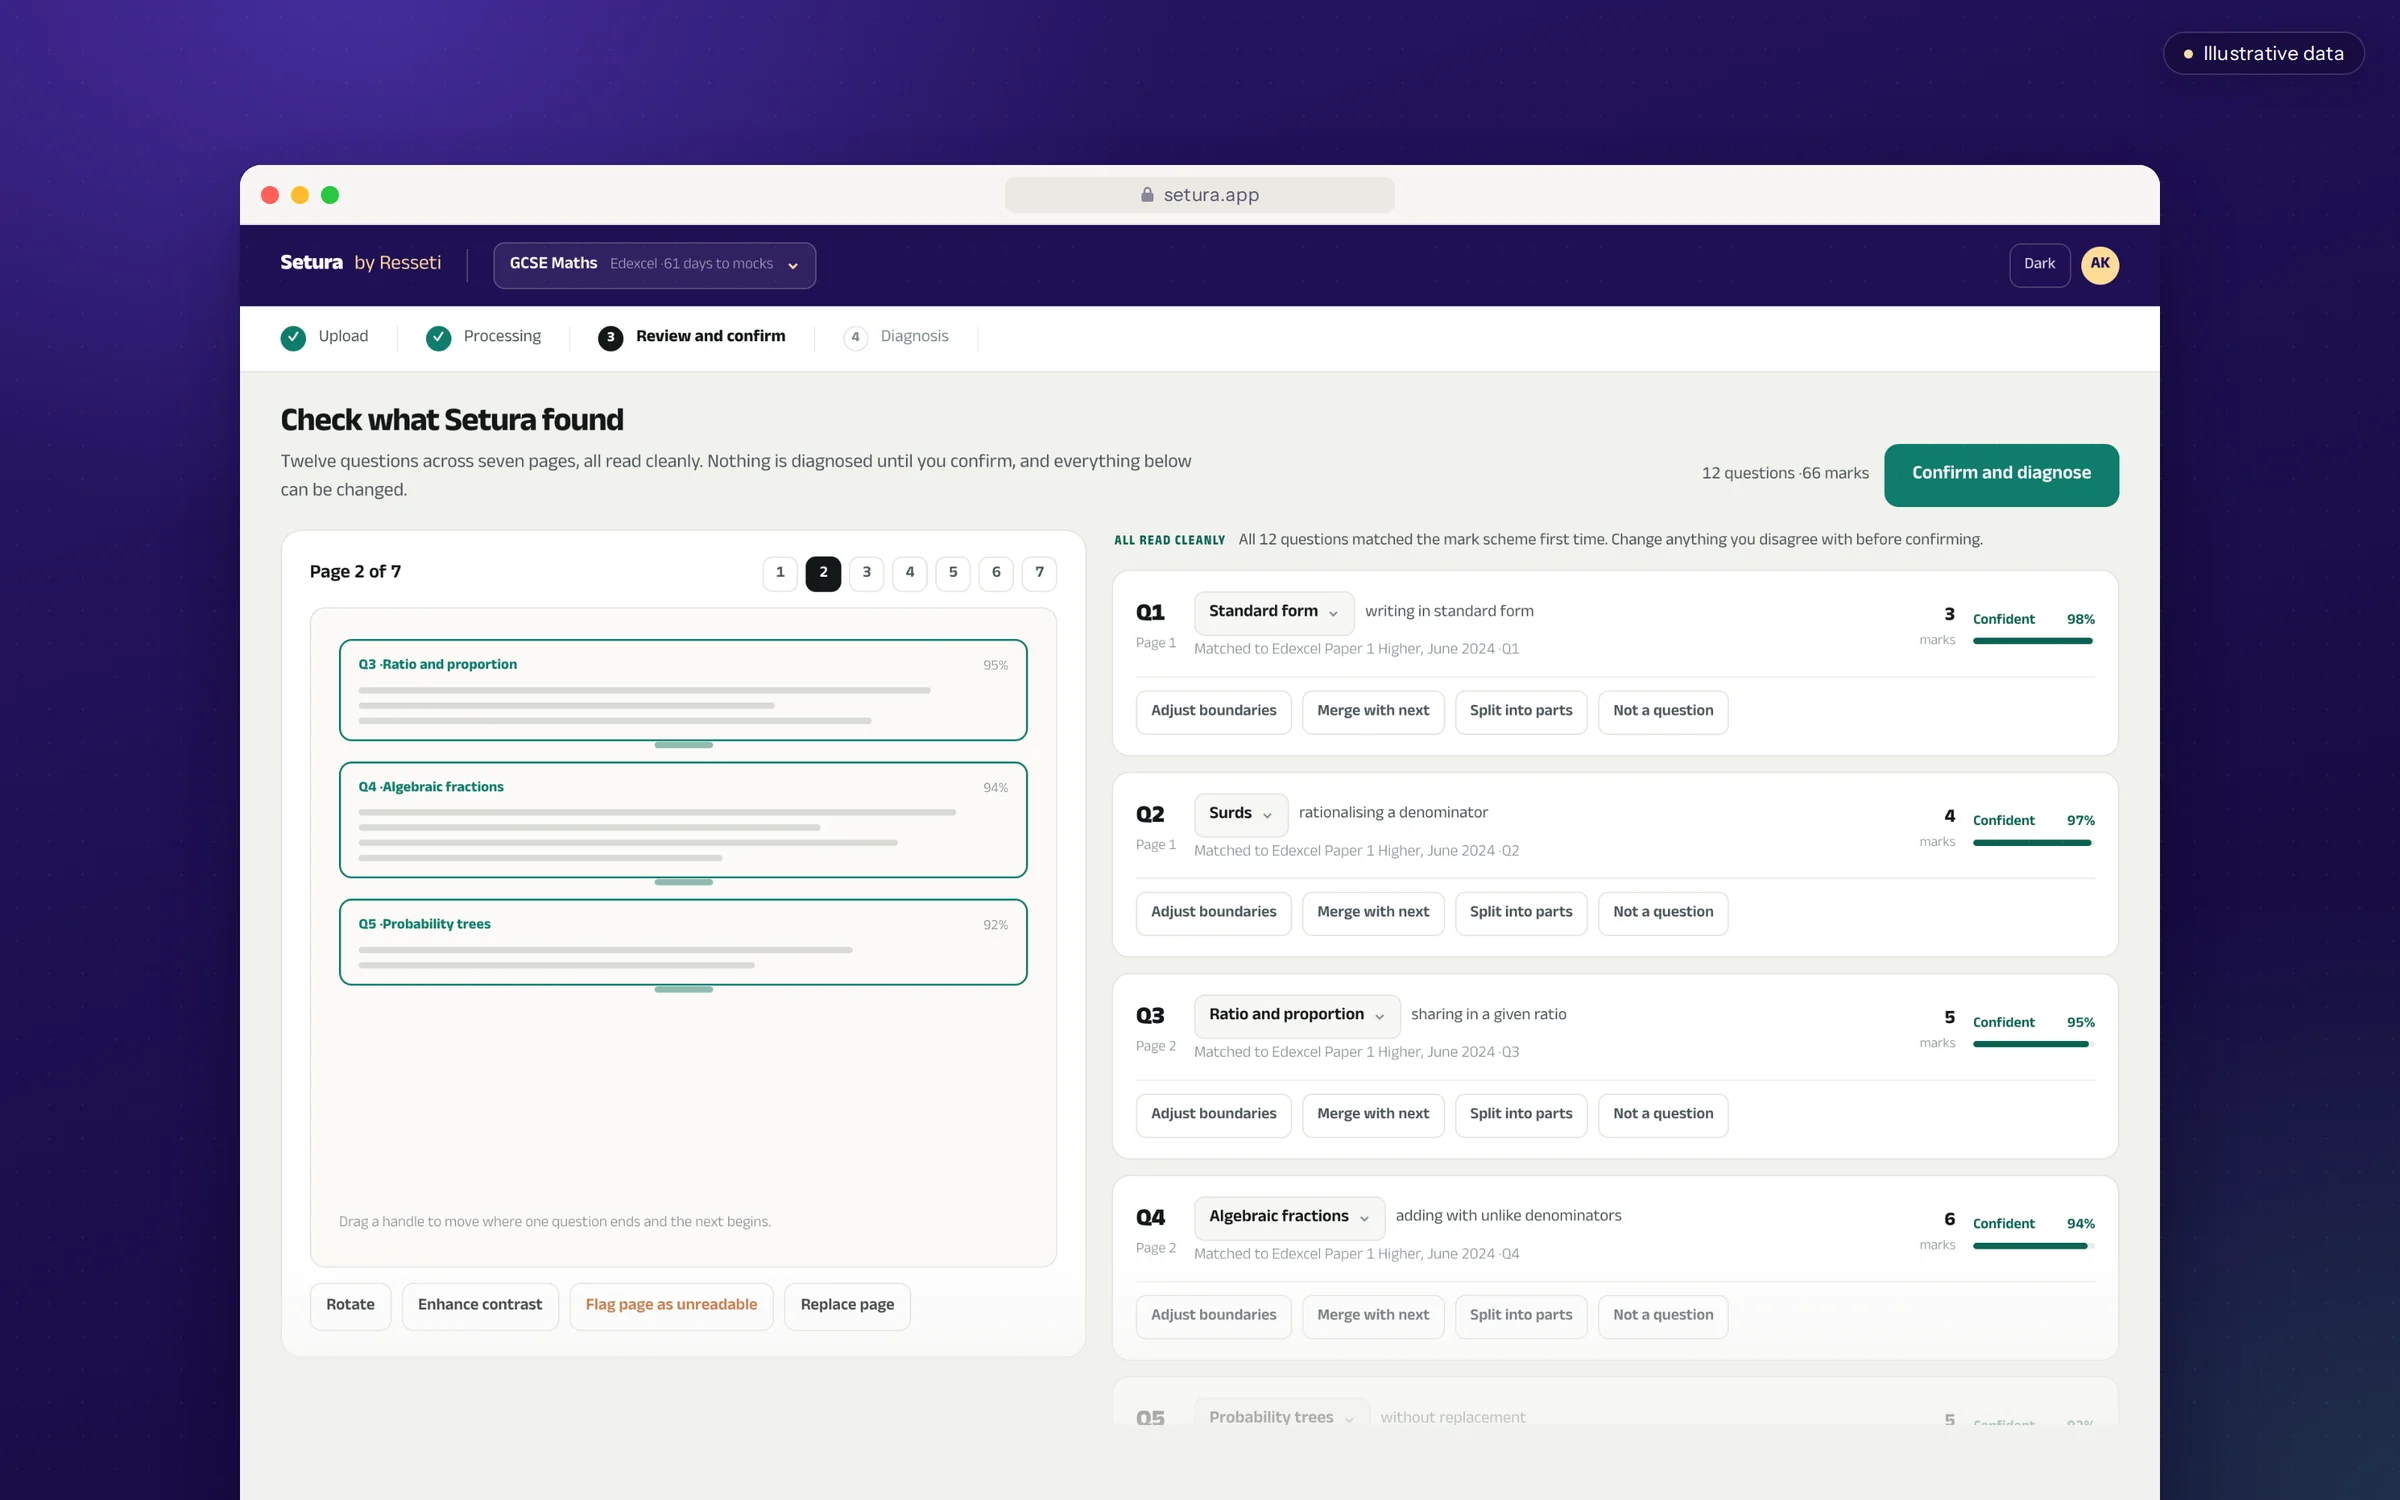Image resolution: width=2400 pixels, height=1500 pixels.
Task: Open the Q2 Surds topic dropdown
Action: [1240, 814]
